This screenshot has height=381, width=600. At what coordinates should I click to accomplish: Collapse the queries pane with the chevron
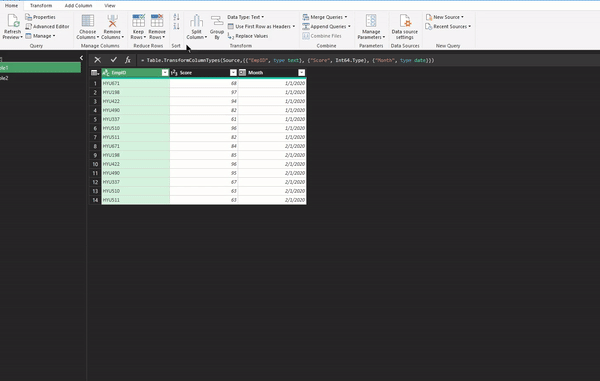[81, 58]
